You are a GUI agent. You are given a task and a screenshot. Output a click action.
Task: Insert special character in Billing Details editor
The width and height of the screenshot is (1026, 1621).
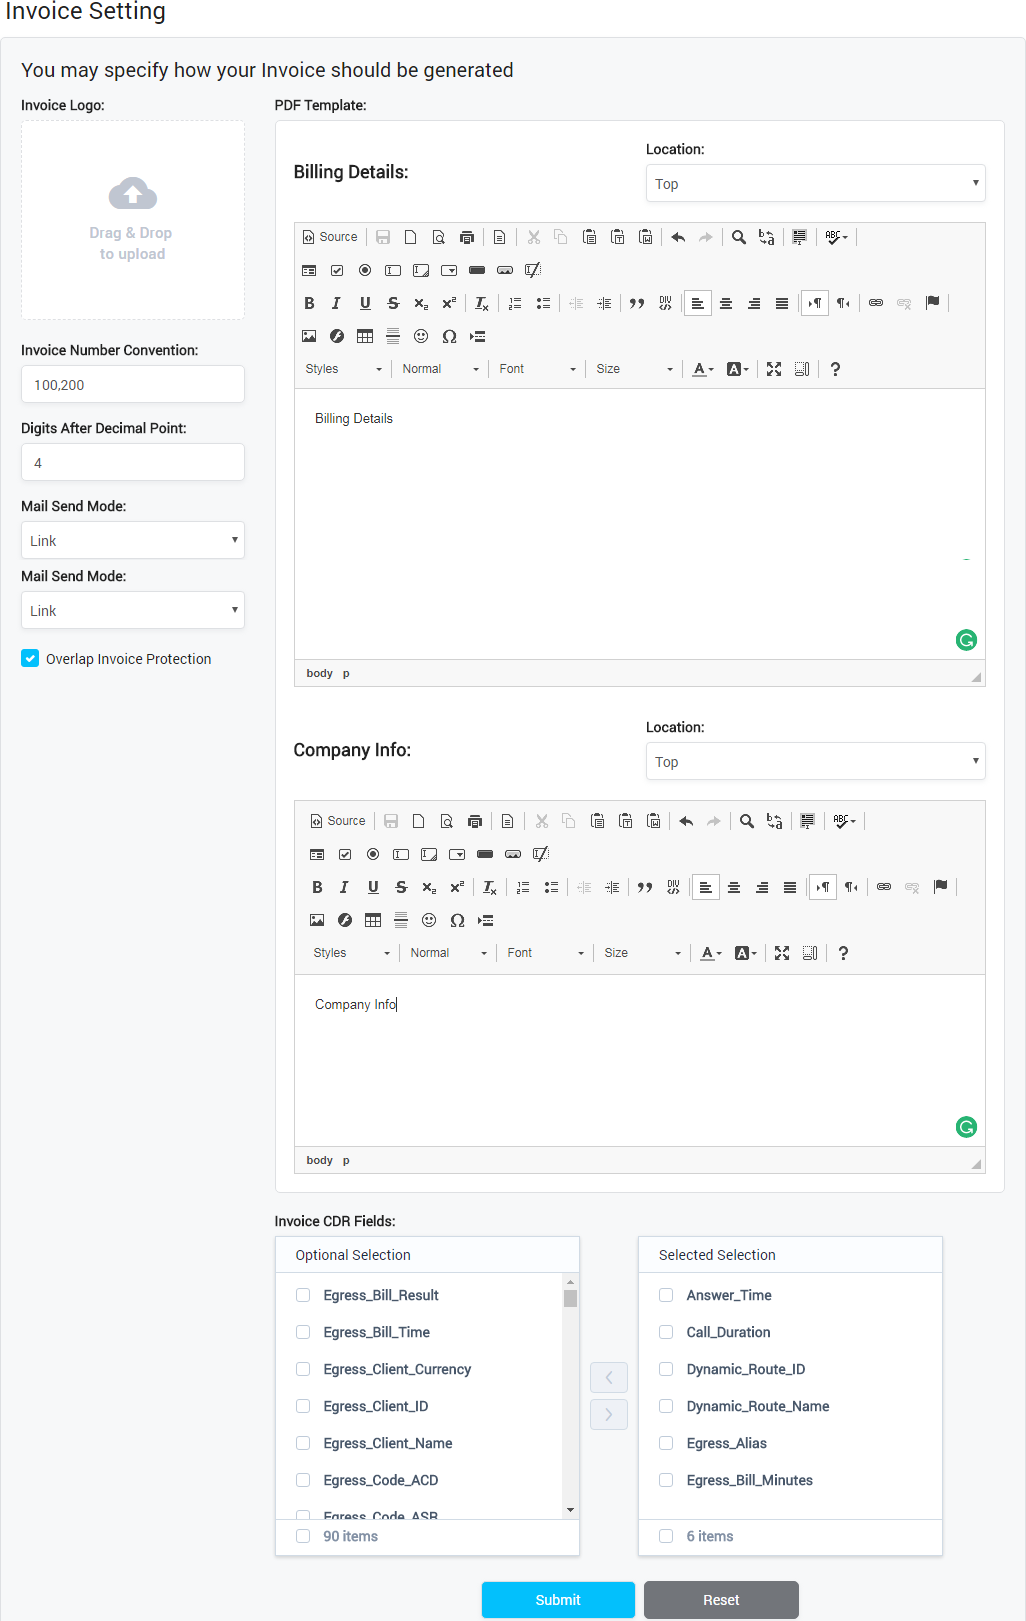click(449, 336)
